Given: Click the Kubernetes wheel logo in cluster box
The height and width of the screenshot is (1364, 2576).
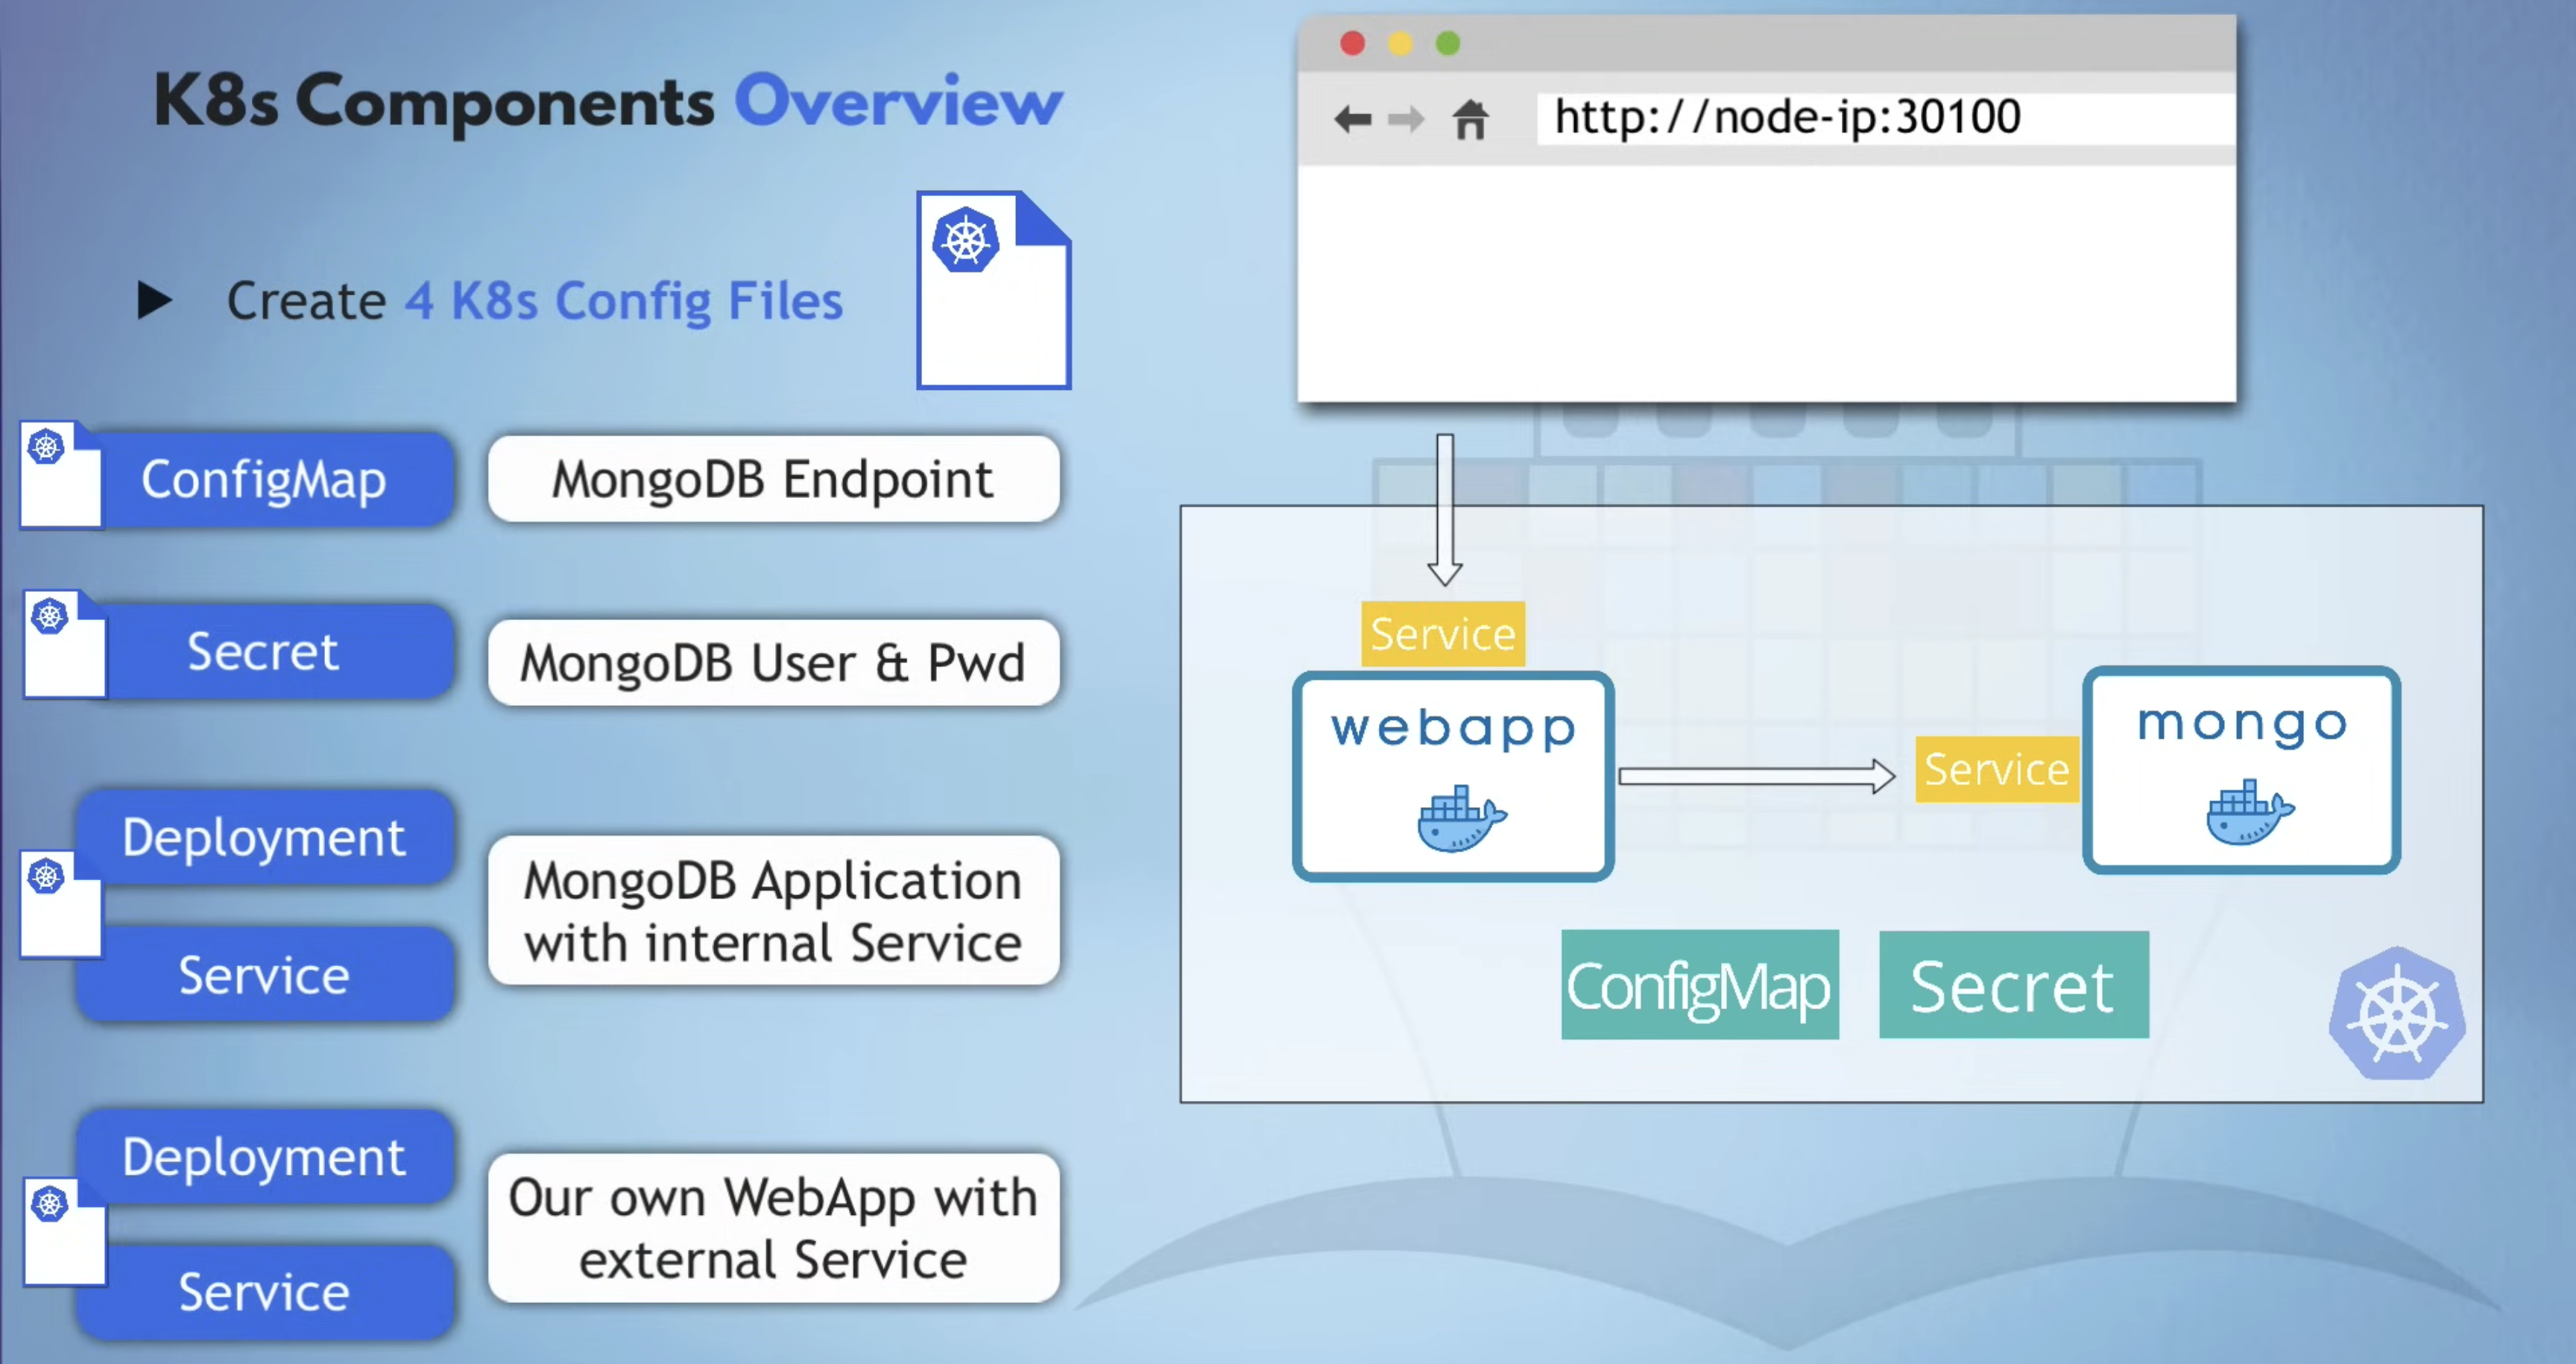Looking at the screenshot, I should click(x=2397, y=1015).
